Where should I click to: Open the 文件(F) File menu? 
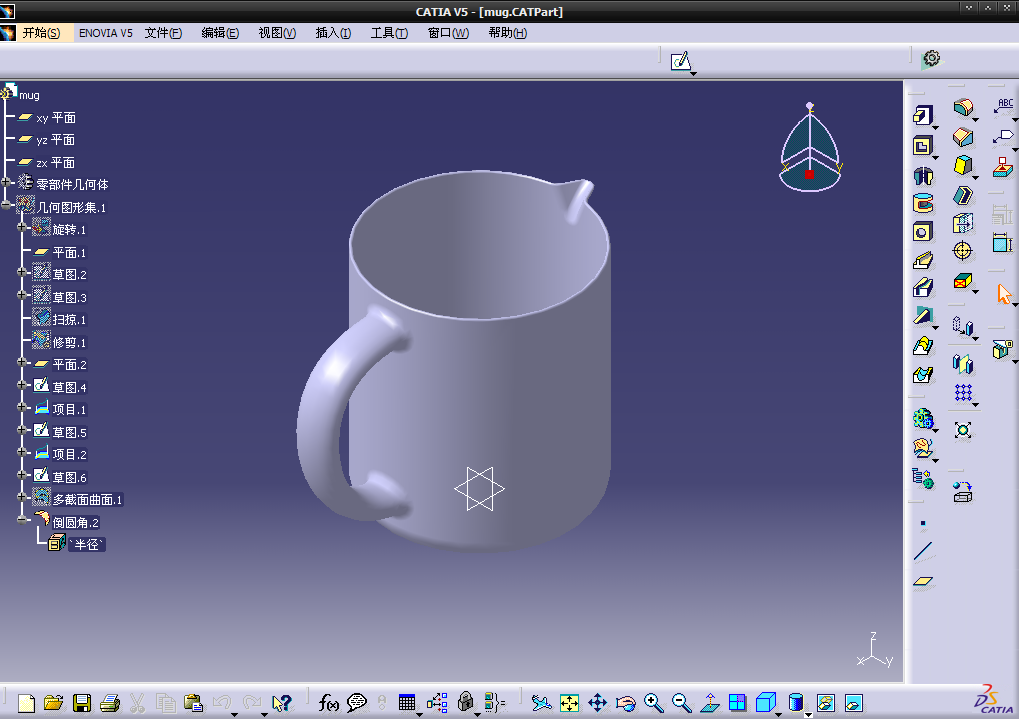tap(163, 33)
